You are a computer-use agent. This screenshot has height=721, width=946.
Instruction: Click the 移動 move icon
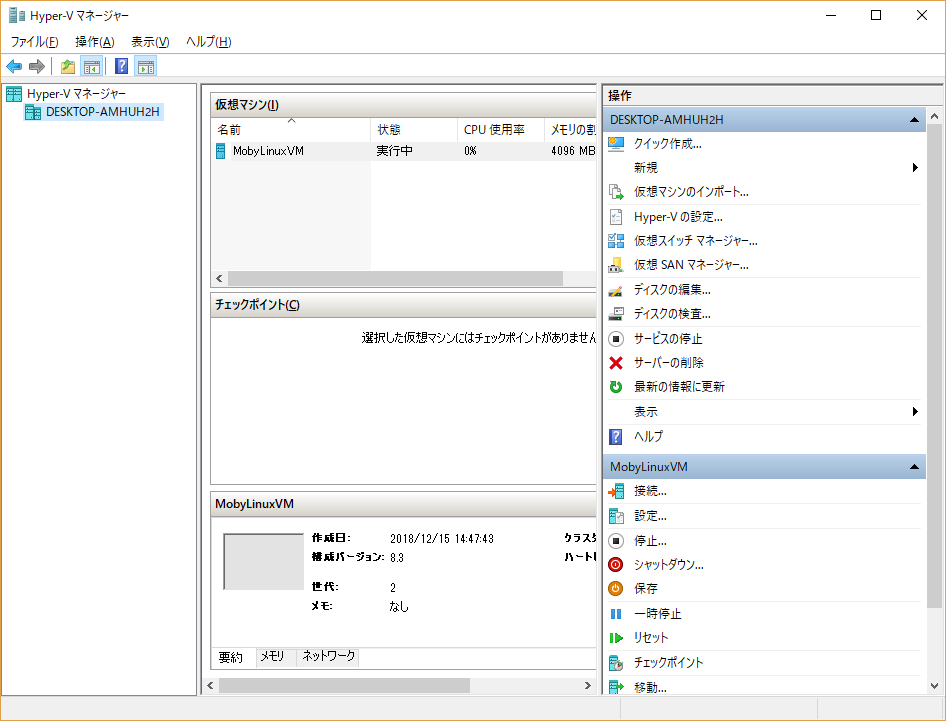coord(615,687)
